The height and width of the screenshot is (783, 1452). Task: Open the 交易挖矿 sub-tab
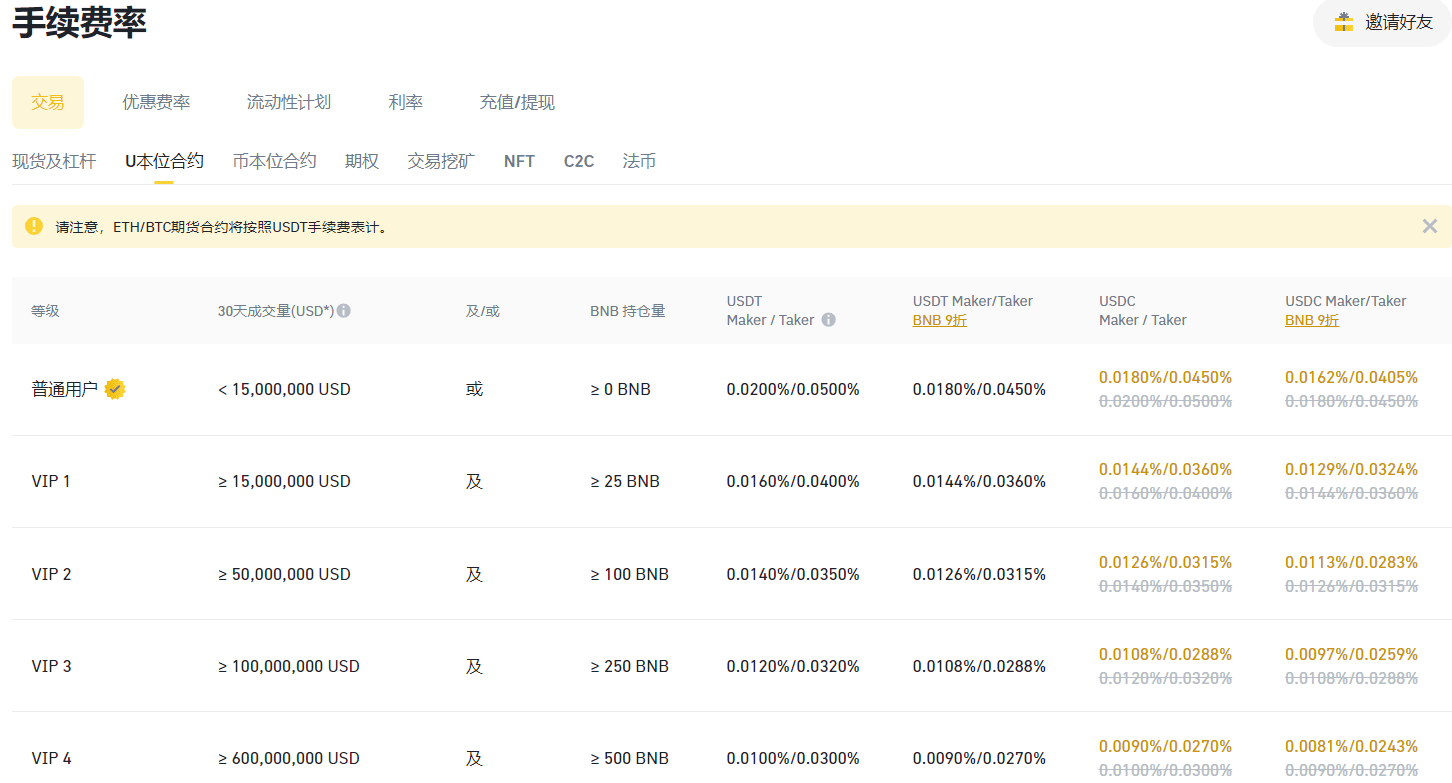tap(441, 161)
